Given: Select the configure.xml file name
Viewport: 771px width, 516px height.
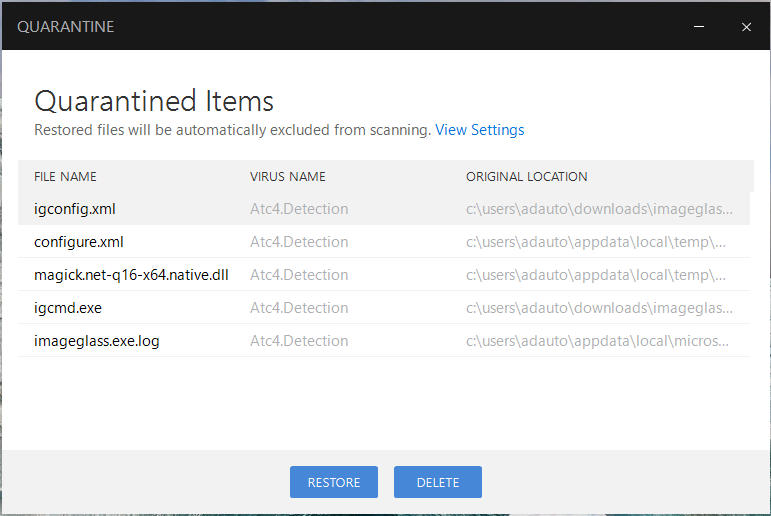Looking at the screenshot, I should pos(79,242).
